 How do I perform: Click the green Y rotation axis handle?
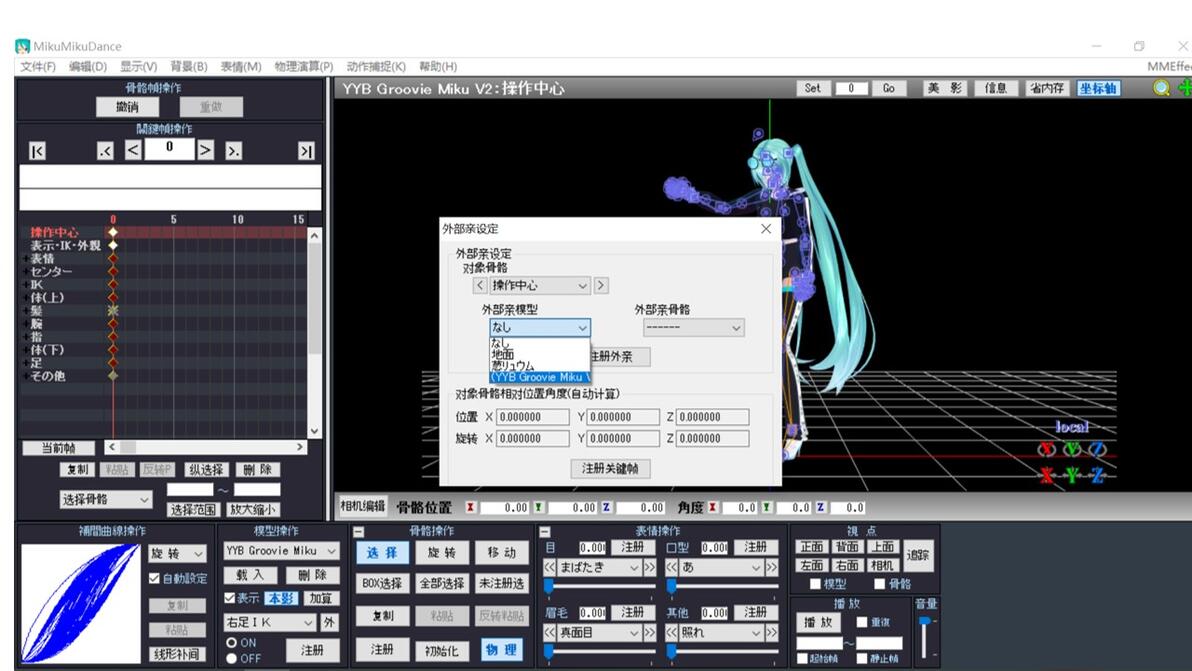(x=1072, y=449)
